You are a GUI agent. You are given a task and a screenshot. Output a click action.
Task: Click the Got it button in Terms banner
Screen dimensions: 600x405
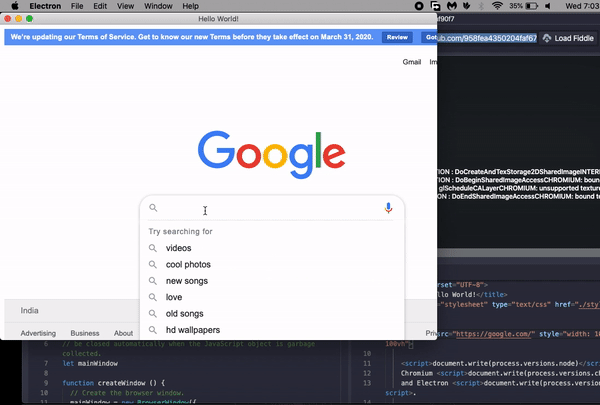429,37
